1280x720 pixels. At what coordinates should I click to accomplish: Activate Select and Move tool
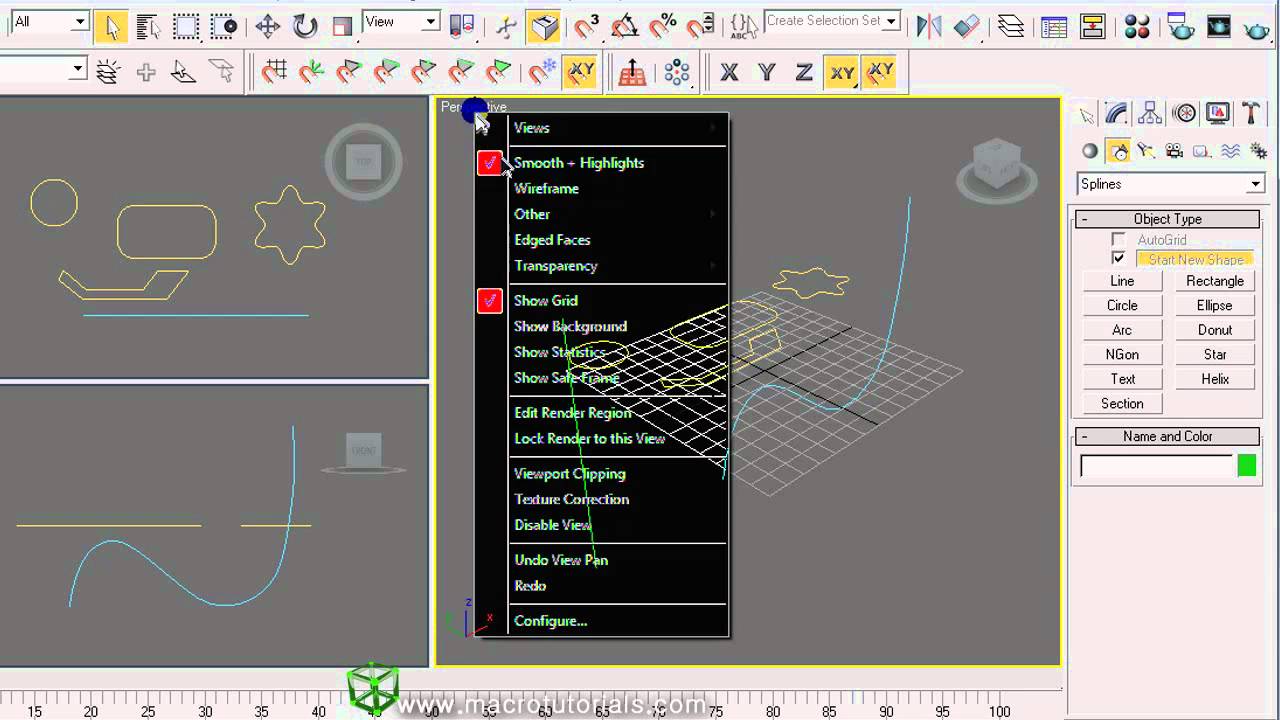tap(267, 27)
